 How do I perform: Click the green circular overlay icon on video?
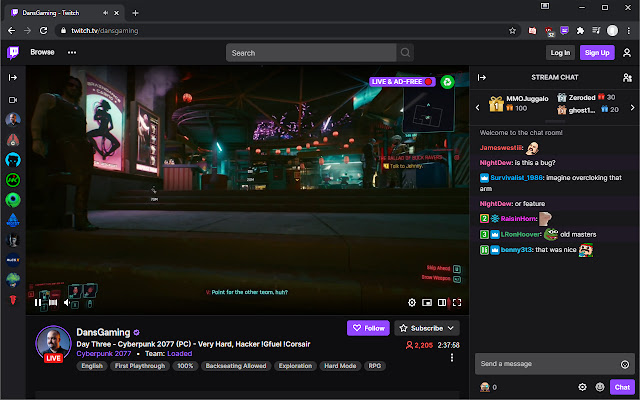tap(447, 82)
